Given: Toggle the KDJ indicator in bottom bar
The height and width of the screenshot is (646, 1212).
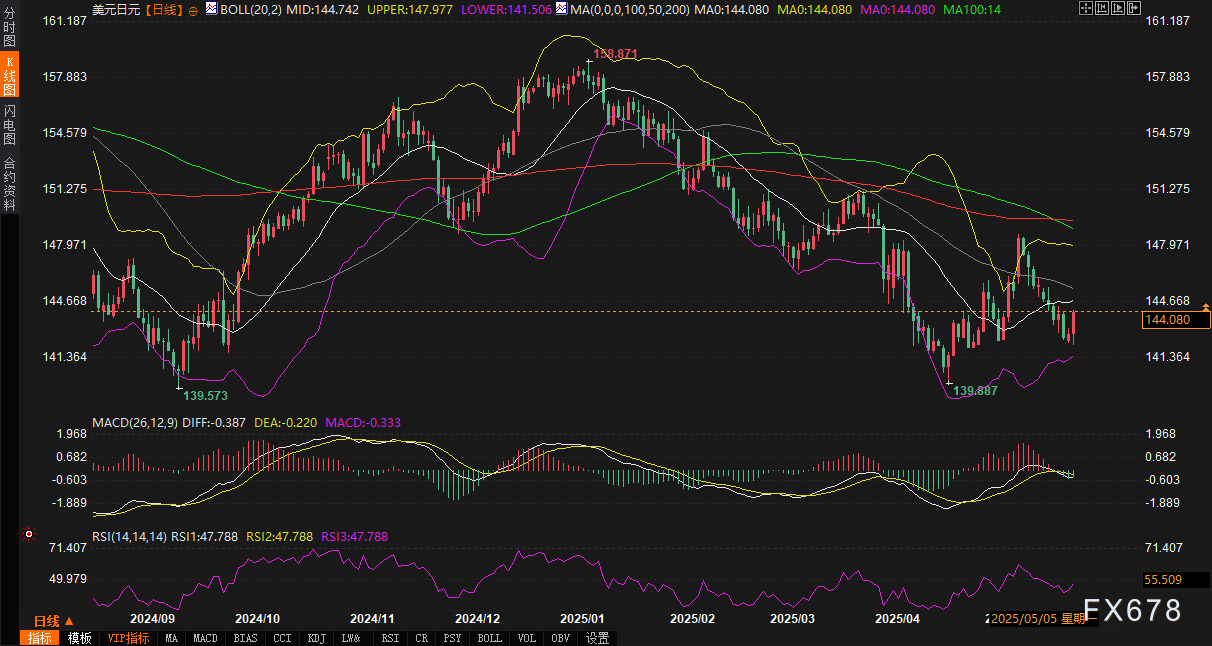Looking at the screenshot, I should 317,638.
